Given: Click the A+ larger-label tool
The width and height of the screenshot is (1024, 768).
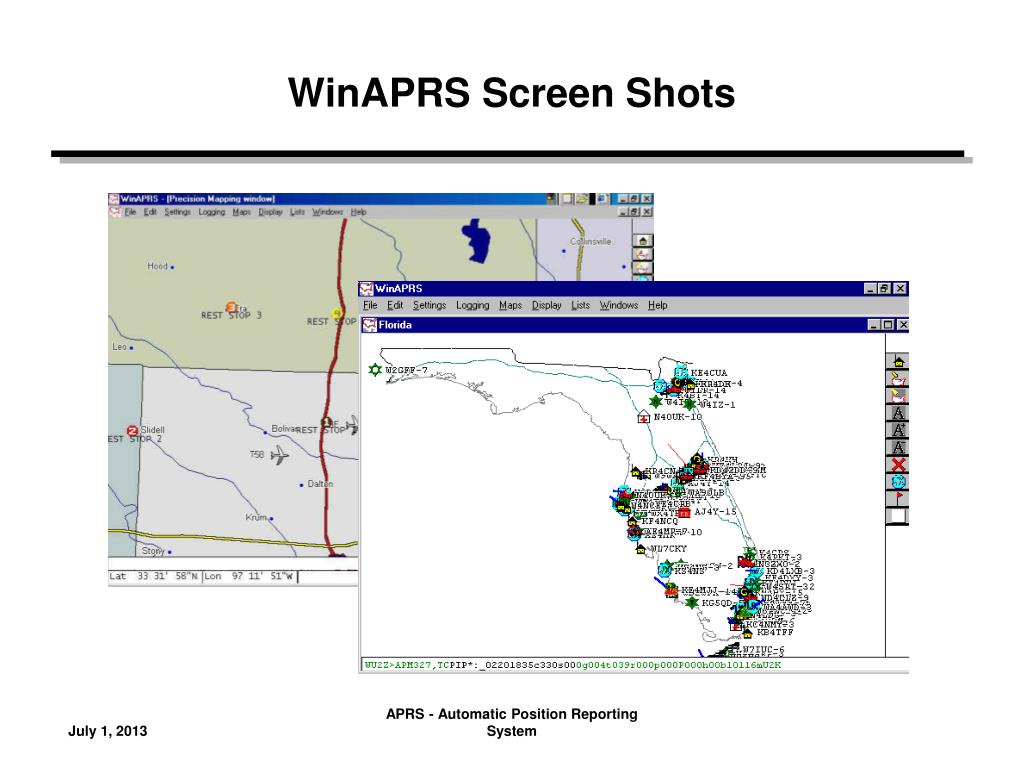Looking at the screenshot, I should 899,430.
